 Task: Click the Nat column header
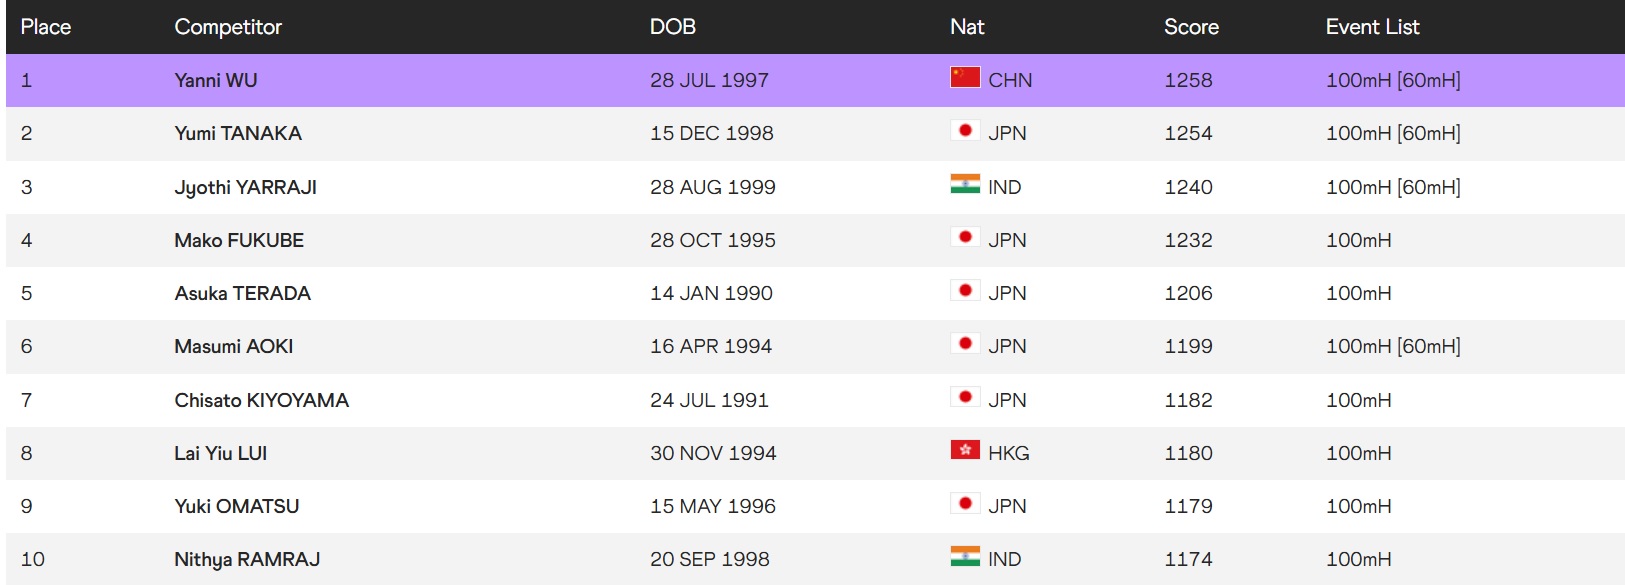(x=967, y=27)
